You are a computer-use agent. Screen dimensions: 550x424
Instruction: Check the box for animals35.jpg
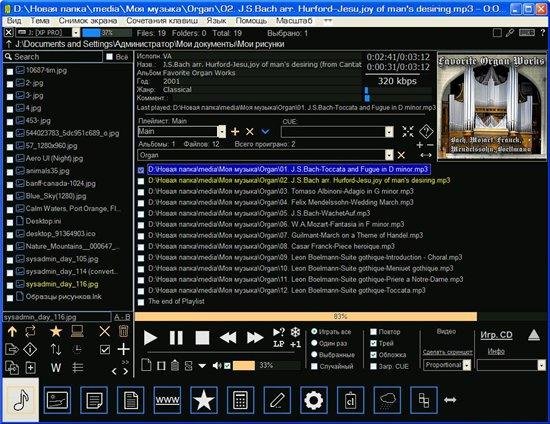click(x=10, y=172)
